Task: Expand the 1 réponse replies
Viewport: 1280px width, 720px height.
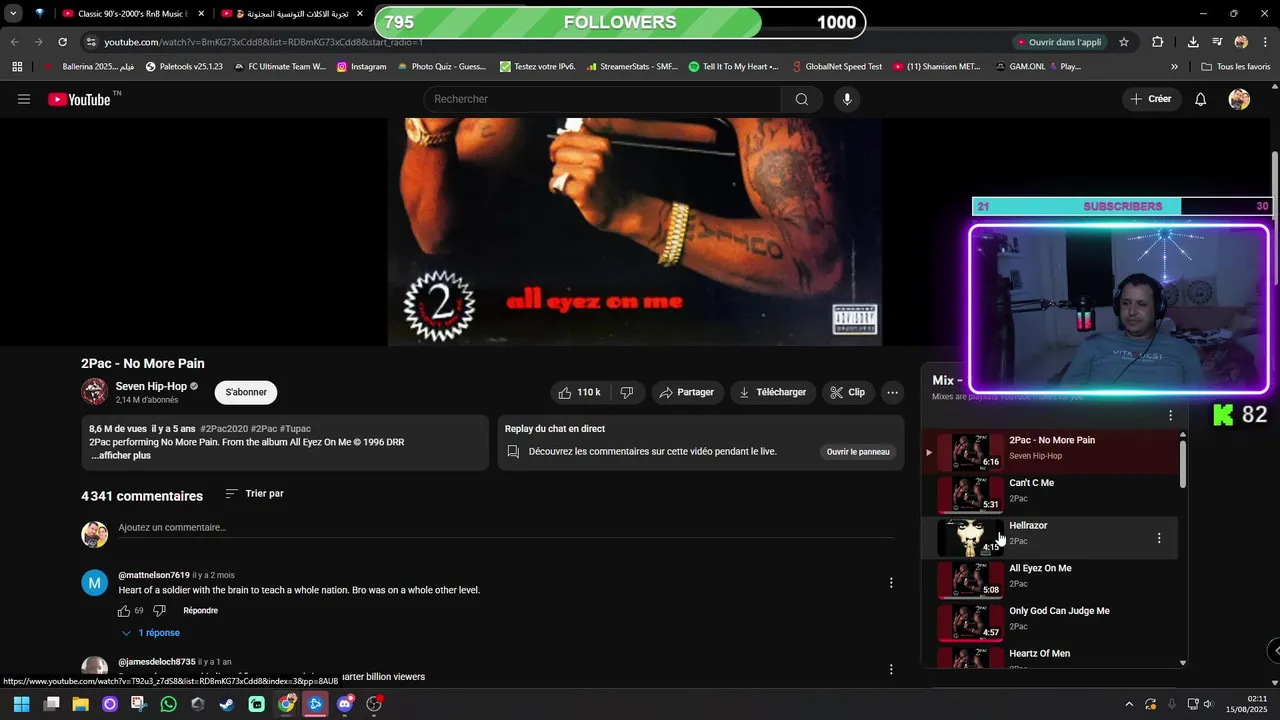Action: click(151, 633)
